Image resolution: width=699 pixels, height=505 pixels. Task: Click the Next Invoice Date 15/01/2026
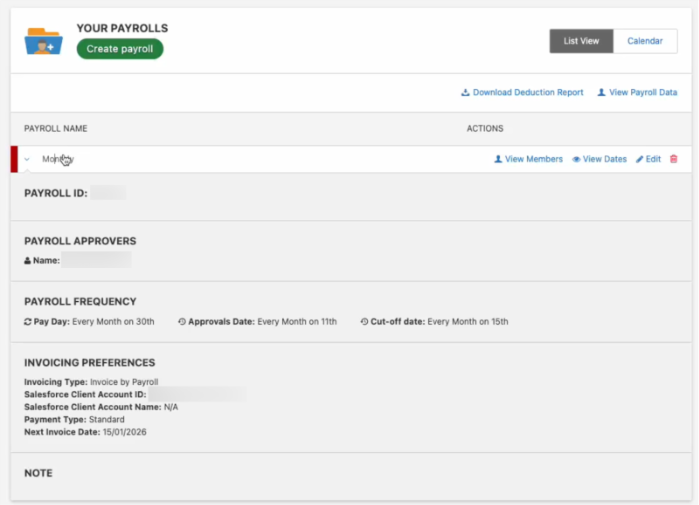click(124, 432)
